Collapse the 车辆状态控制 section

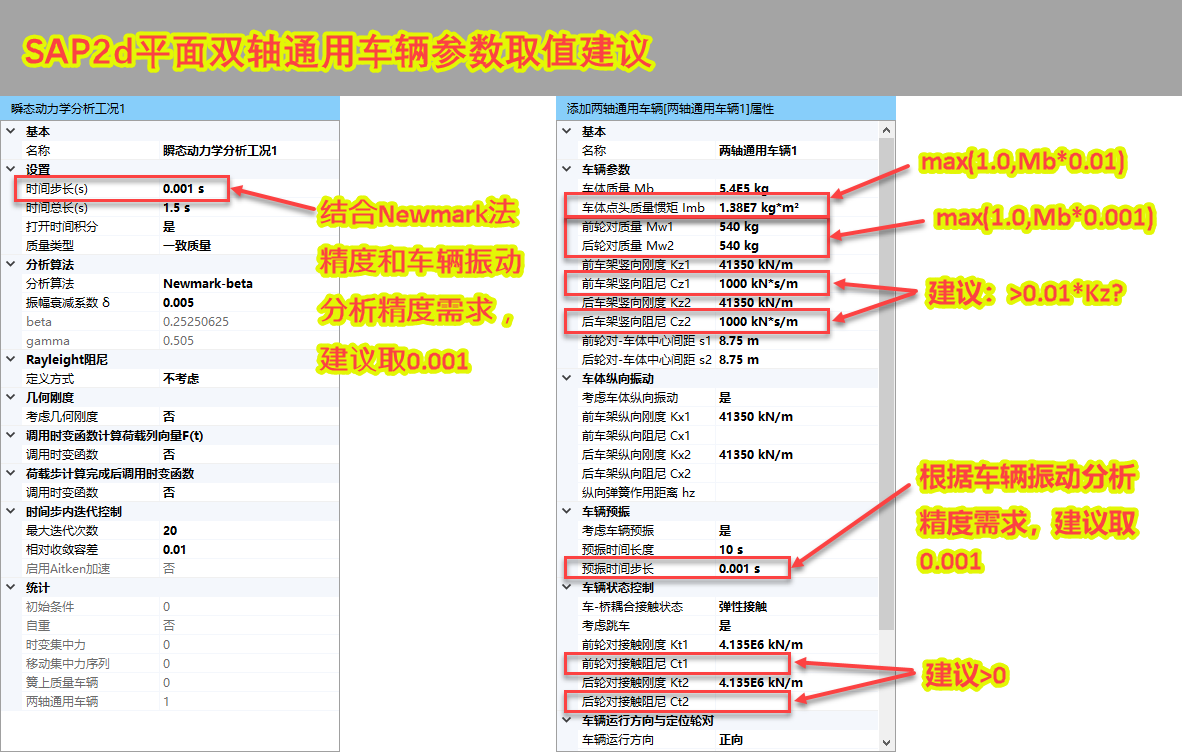[567, 587]
